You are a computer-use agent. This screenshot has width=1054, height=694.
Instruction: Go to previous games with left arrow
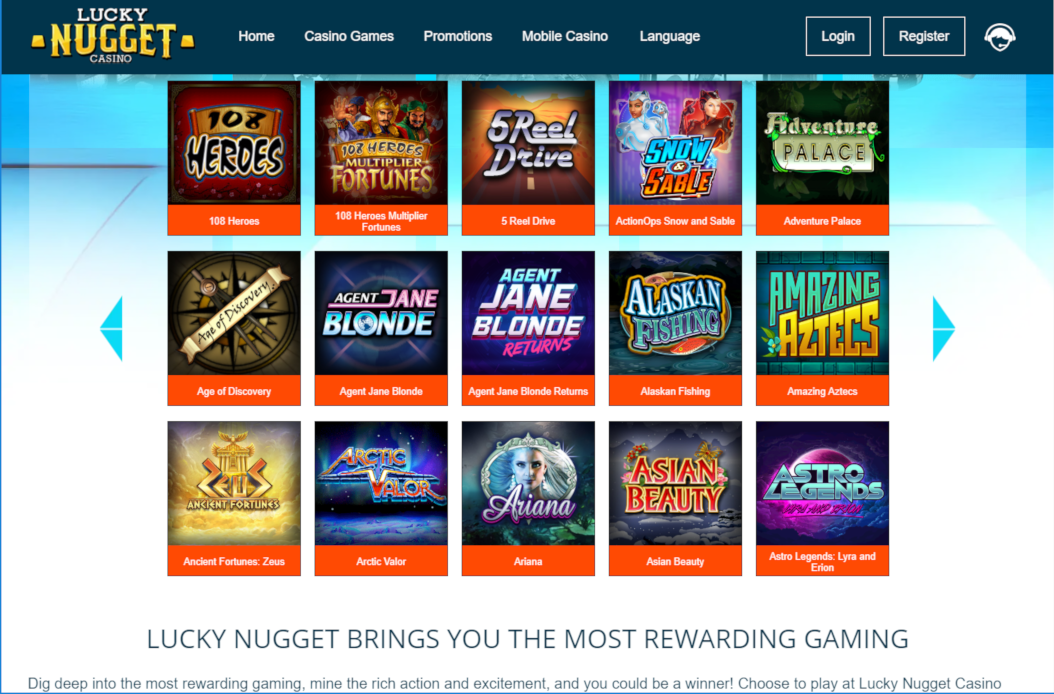112,329
